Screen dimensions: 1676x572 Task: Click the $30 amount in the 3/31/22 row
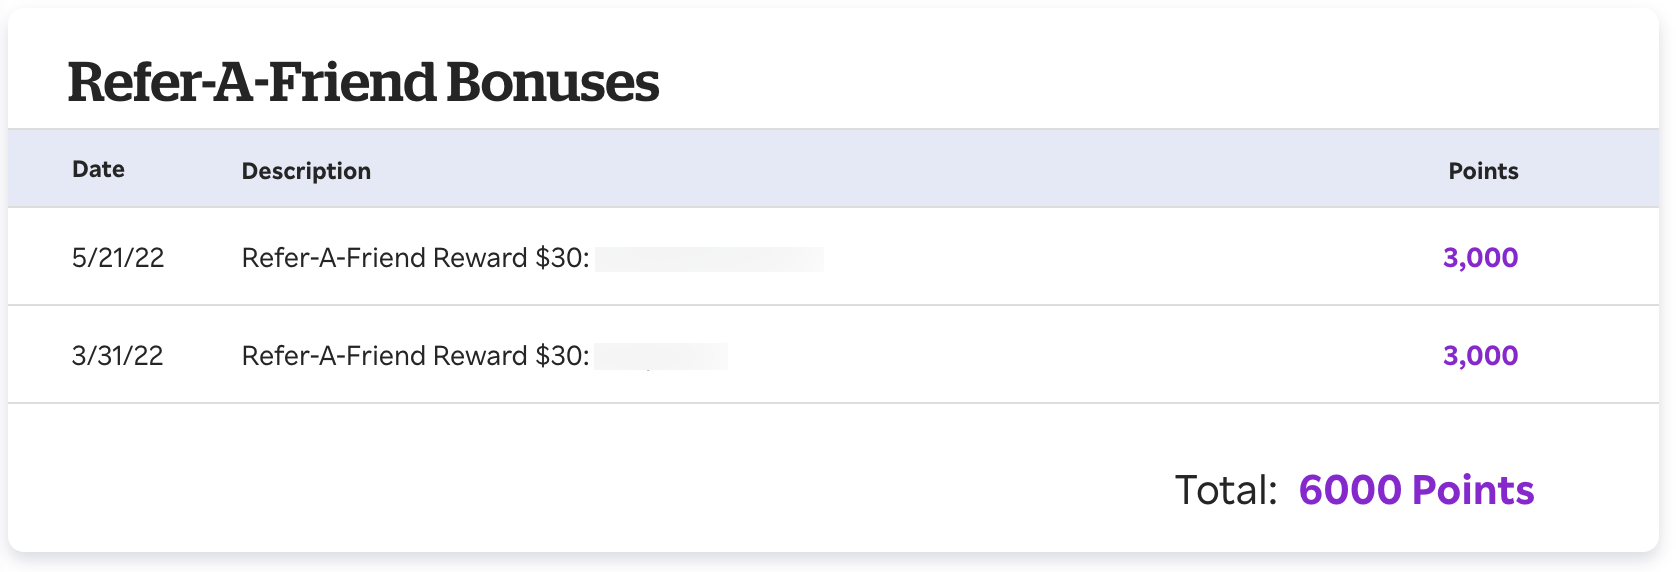click(x=561, y=356)
